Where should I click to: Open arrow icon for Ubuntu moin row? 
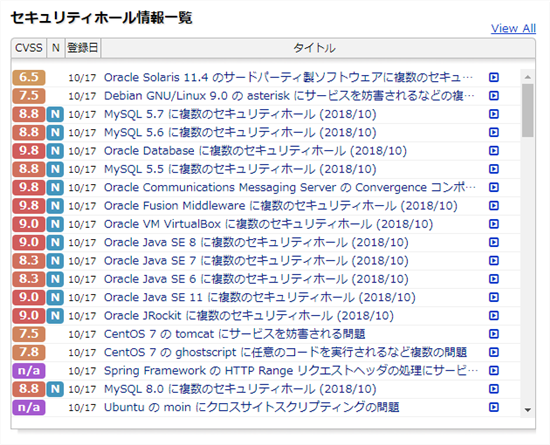(494, 407)
